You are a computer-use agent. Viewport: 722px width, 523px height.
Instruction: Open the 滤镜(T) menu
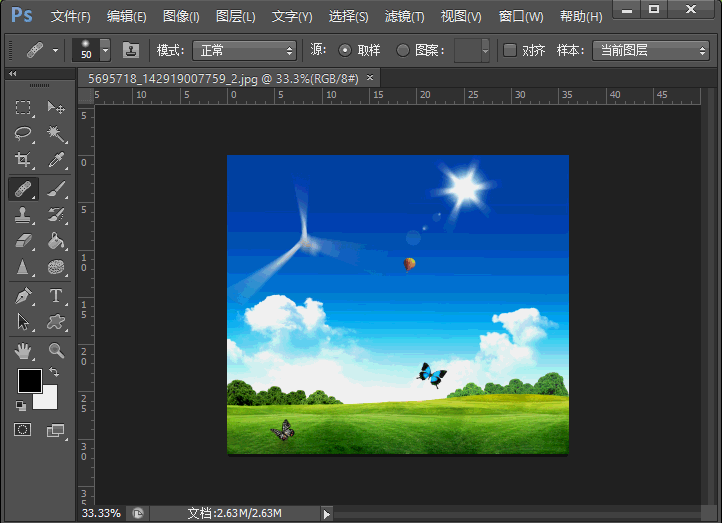click(x=404, y=17)
